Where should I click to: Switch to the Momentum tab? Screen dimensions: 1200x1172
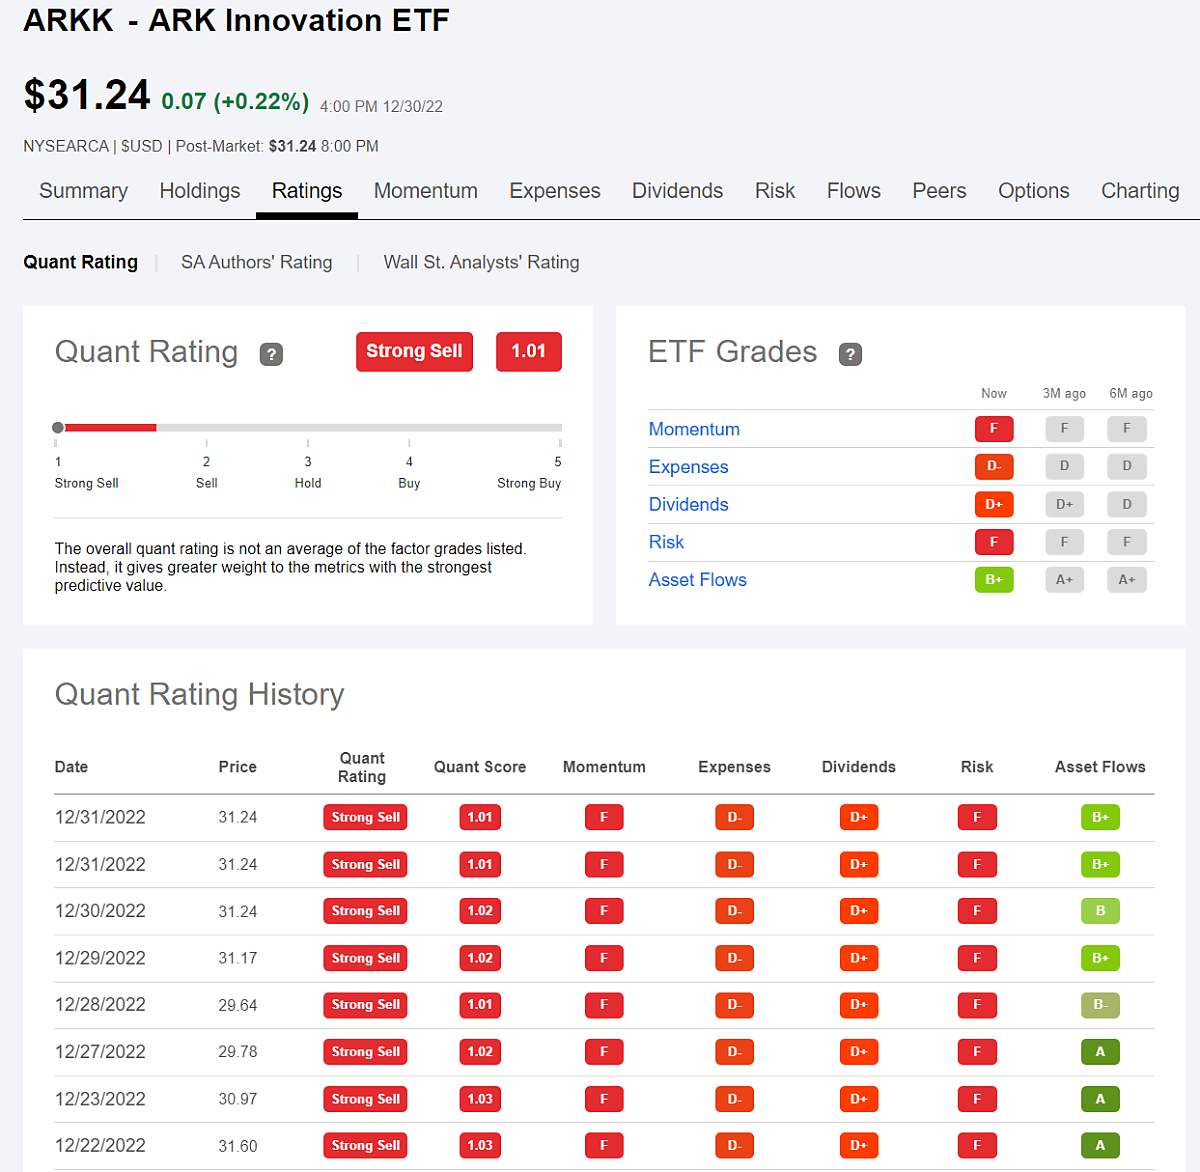pos(425,191)
